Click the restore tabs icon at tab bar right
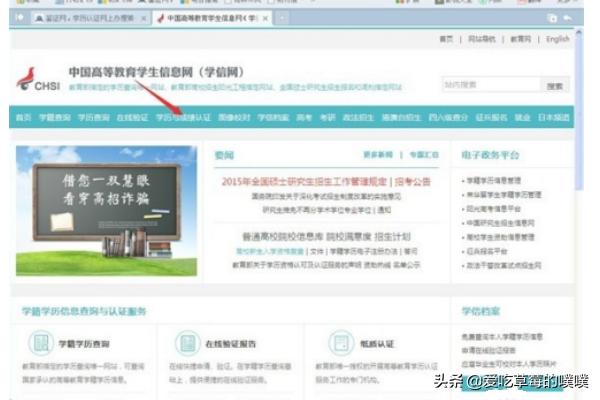 click(x=552, y=18)
